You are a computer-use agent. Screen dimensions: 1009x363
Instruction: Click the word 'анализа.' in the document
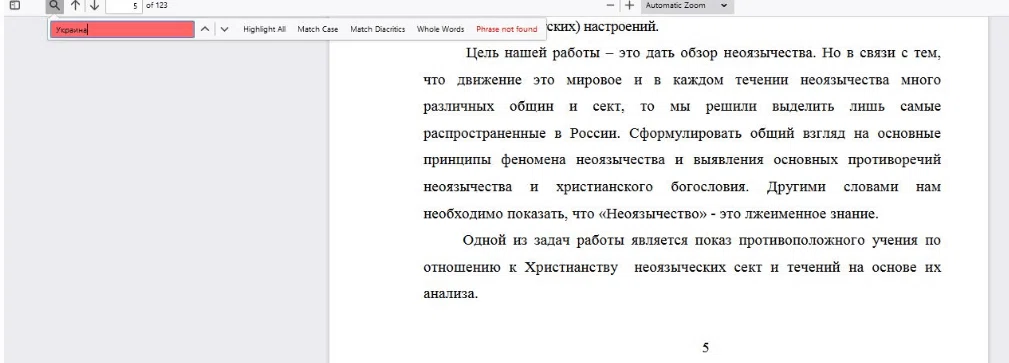coord(450,295)
